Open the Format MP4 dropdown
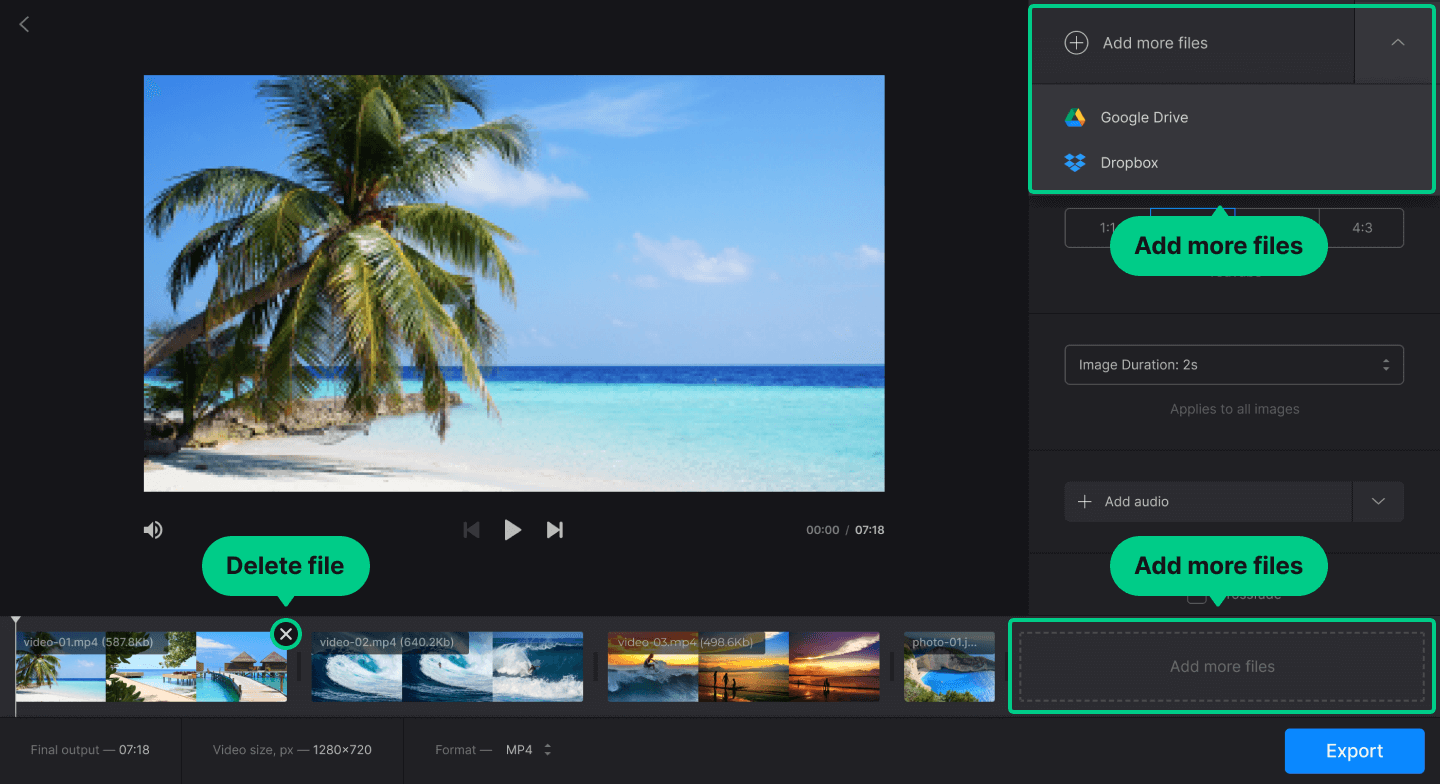 pos(528,750)
